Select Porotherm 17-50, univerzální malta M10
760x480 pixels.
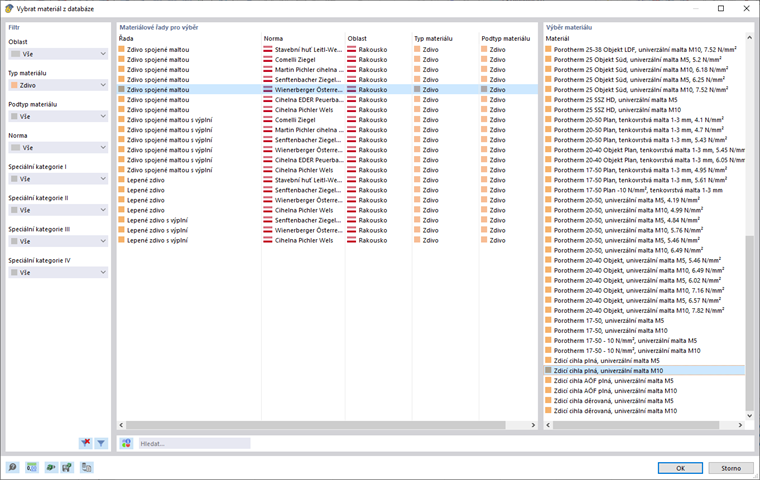645,330
